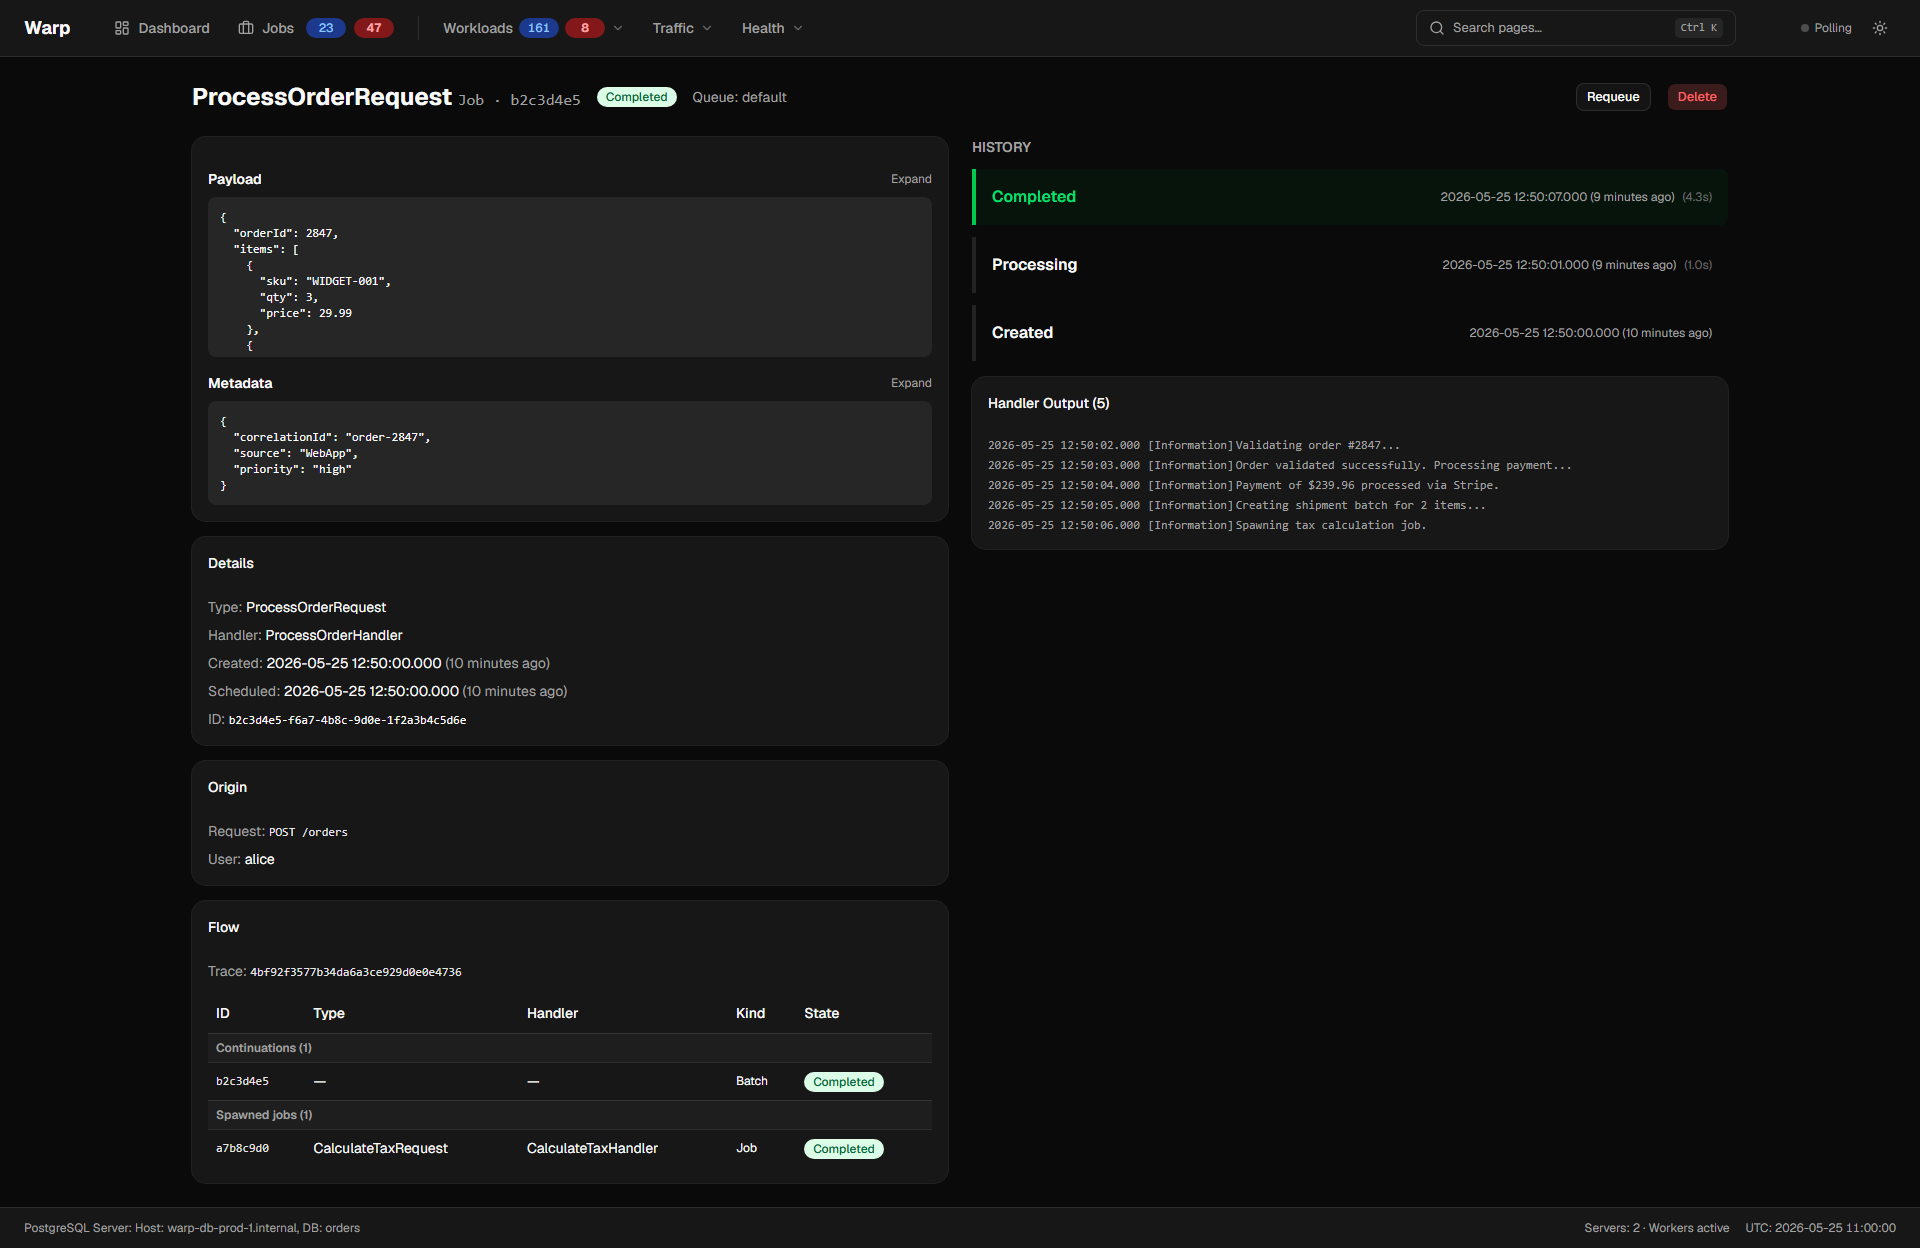Image resolution: width=1920 pixels, height=1248 pixels.
Task: Toggle the theme sun icon
Action: (1880, 28)
